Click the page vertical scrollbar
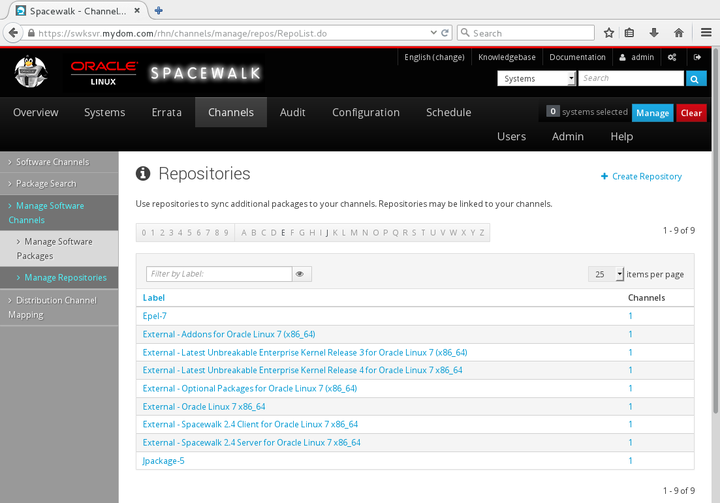 [x=715, y=230]
